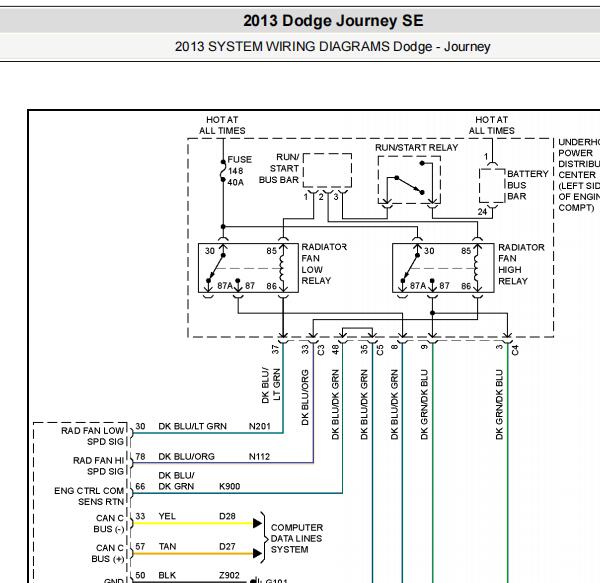The height and width of the screenshot is (583, 600).
Task: Select circuit code "D27"
Action: click(227, 546)
